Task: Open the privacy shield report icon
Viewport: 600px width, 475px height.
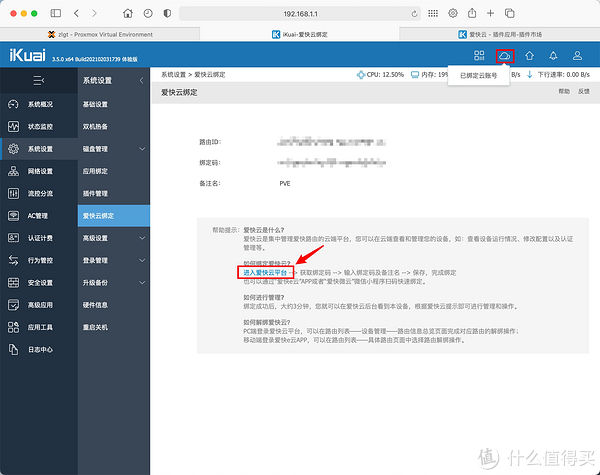Action: pos(167,13)
